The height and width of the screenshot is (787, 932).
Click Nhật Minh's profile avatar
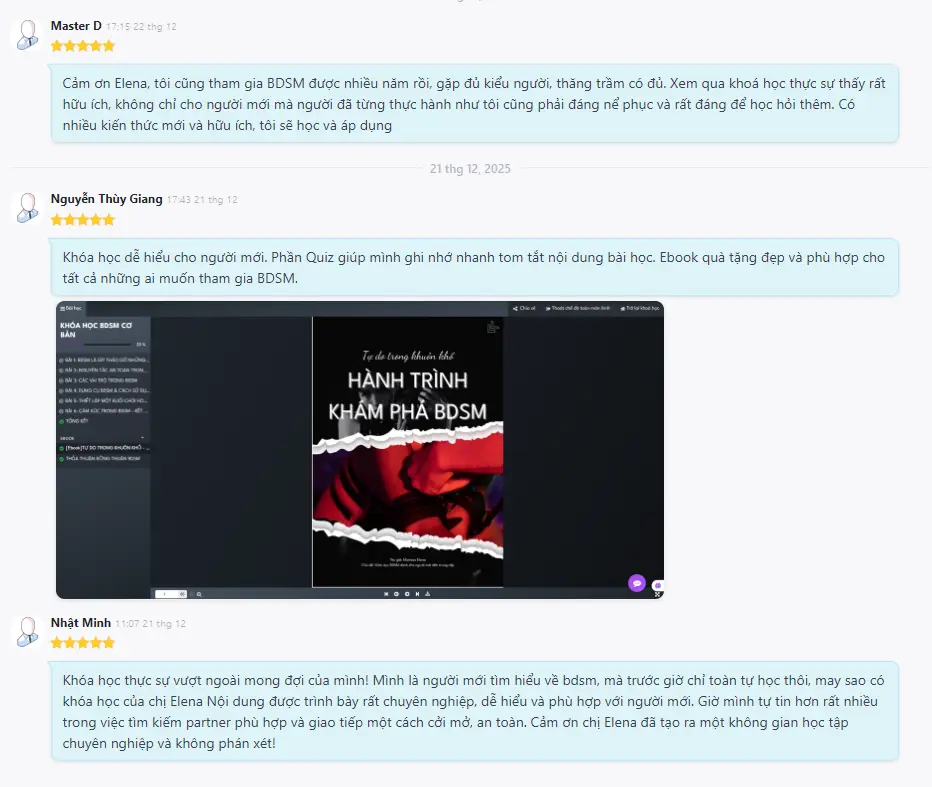coord(25,632)
